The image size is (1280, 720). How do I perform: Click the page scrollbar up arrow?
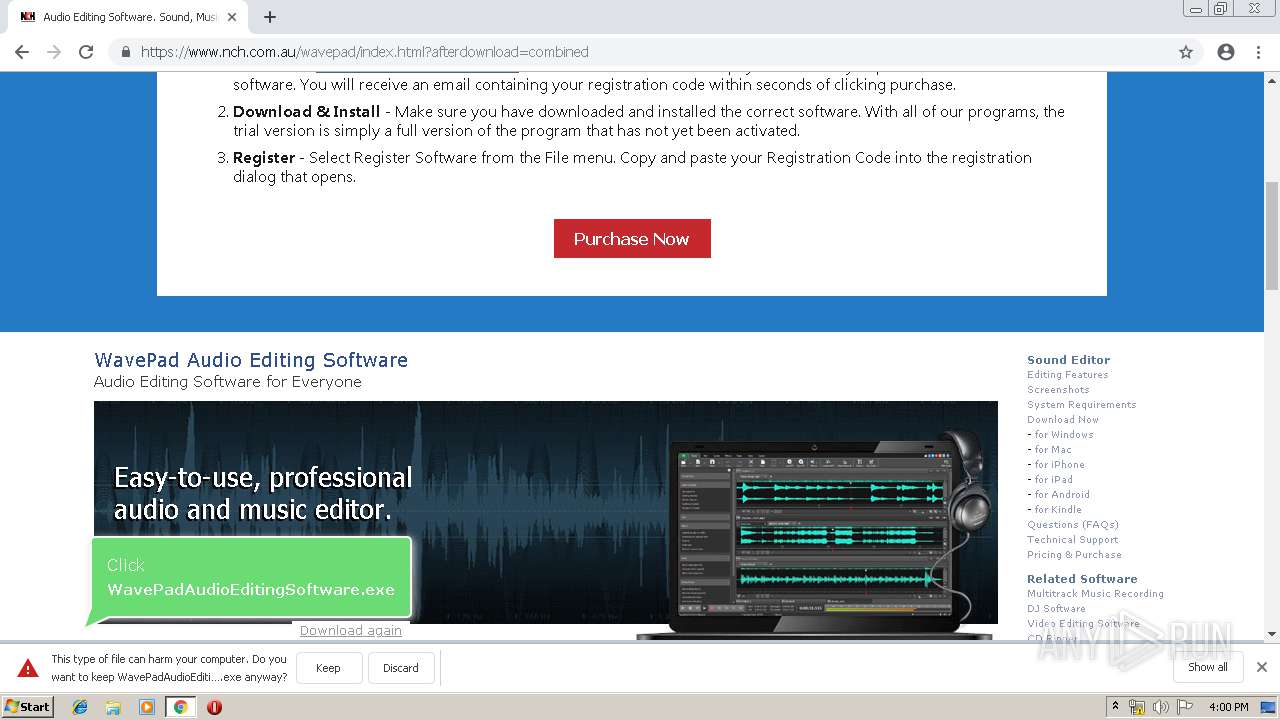pyautogui.click(x=1271, y=79)
